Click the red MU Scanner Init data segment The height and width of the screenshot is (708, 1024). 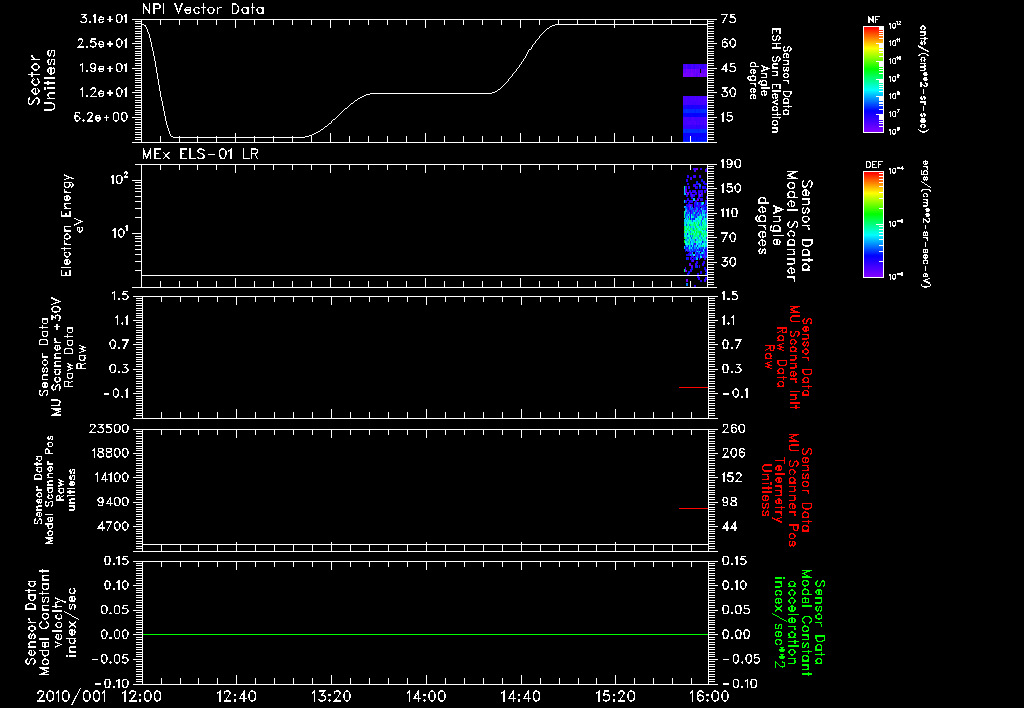coord(694,387)
